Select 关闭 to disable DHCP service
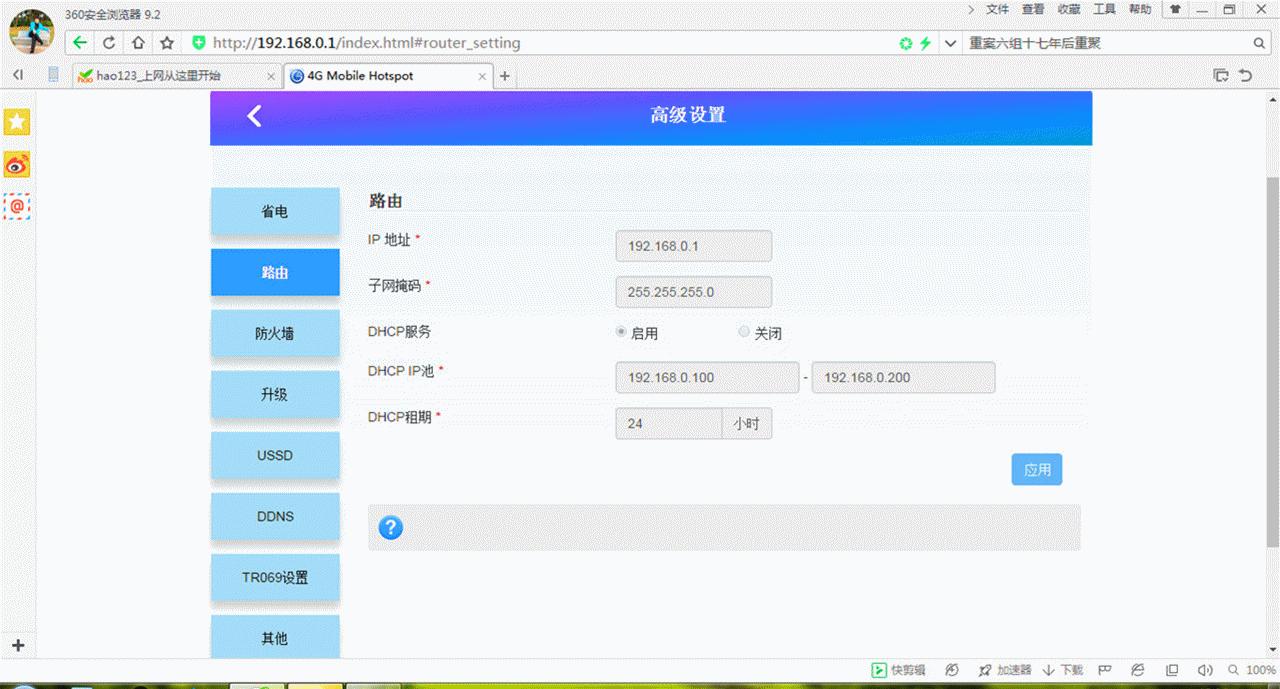1280x689 pixels. pos(743,331)
